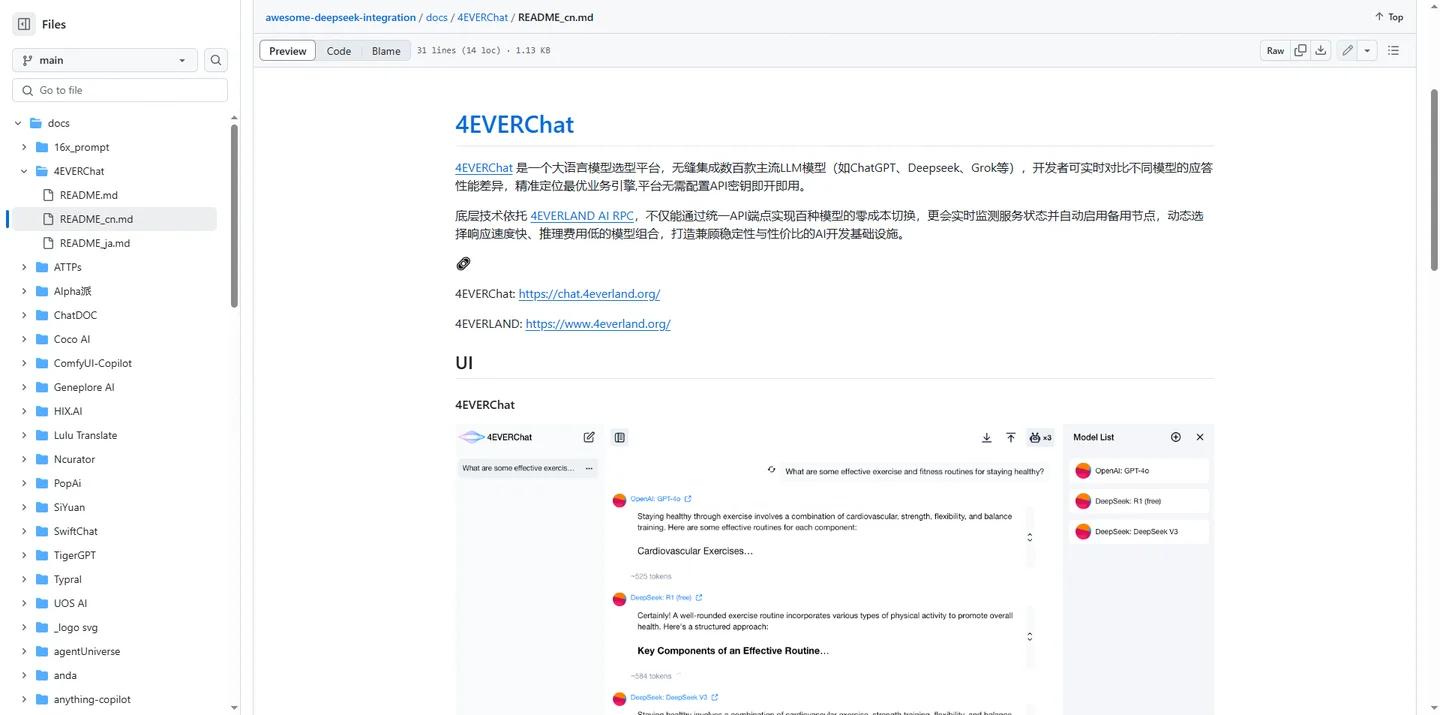Click the file tree scrollbar
1440x715 pixels.
click(x=234, y=215)
